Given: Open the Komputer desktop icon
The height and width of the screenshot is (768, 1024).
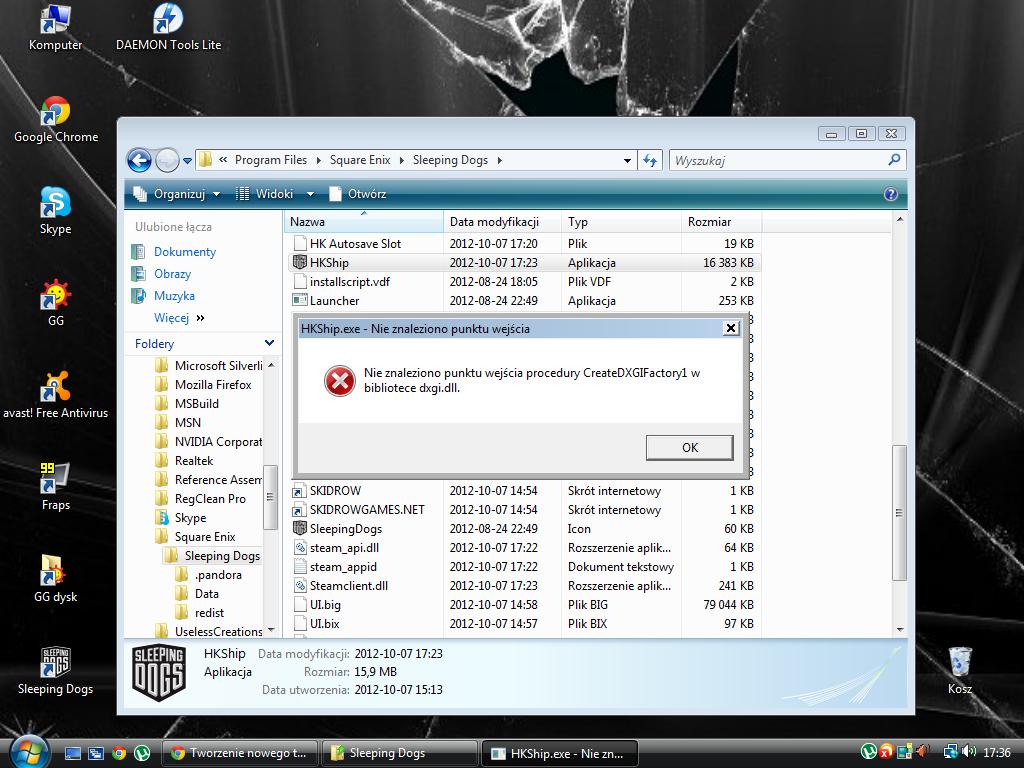Looking at the screenshot, I should tap(56, 27).
